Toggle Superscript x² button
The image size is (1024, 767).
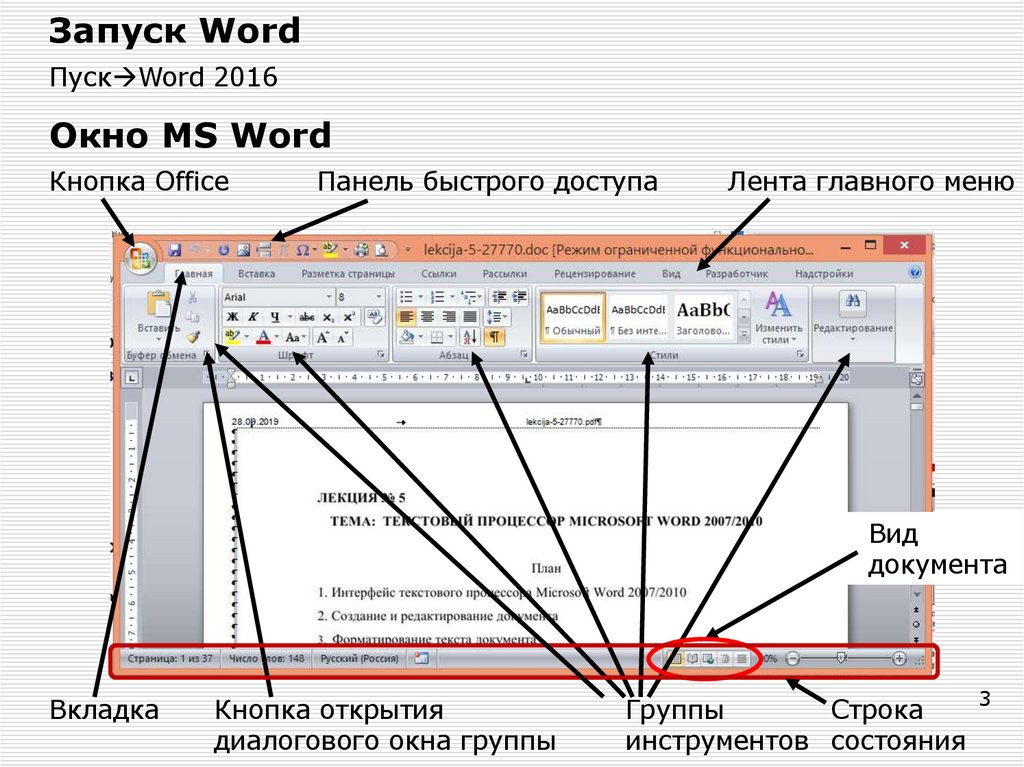click(349, 317)
